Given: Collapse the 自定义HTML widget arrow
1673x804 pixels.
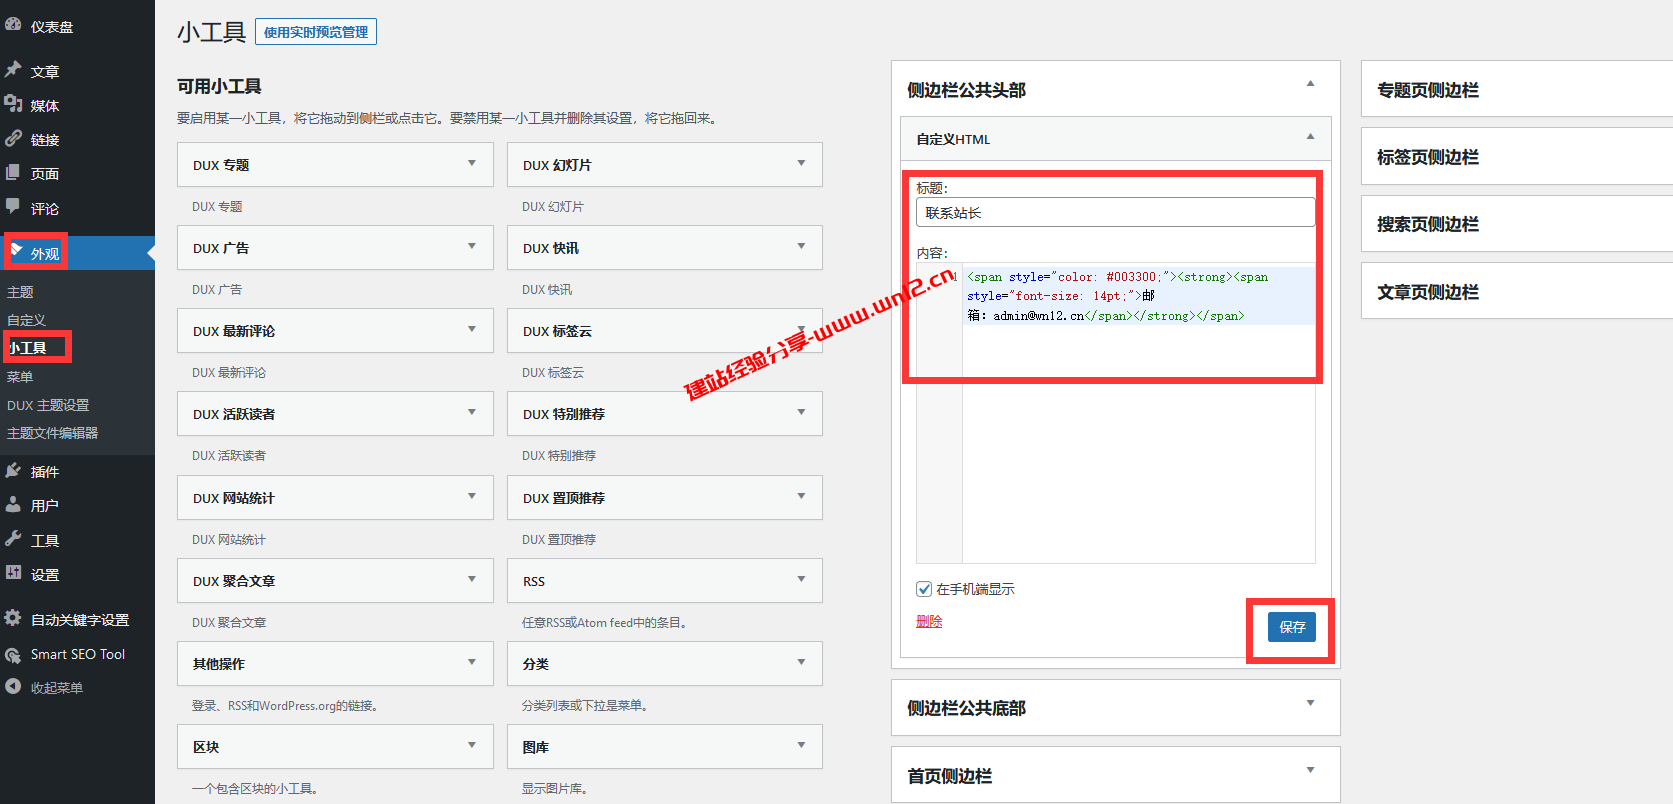Looking at the screenshot, I should click(x=1310, y=137).
